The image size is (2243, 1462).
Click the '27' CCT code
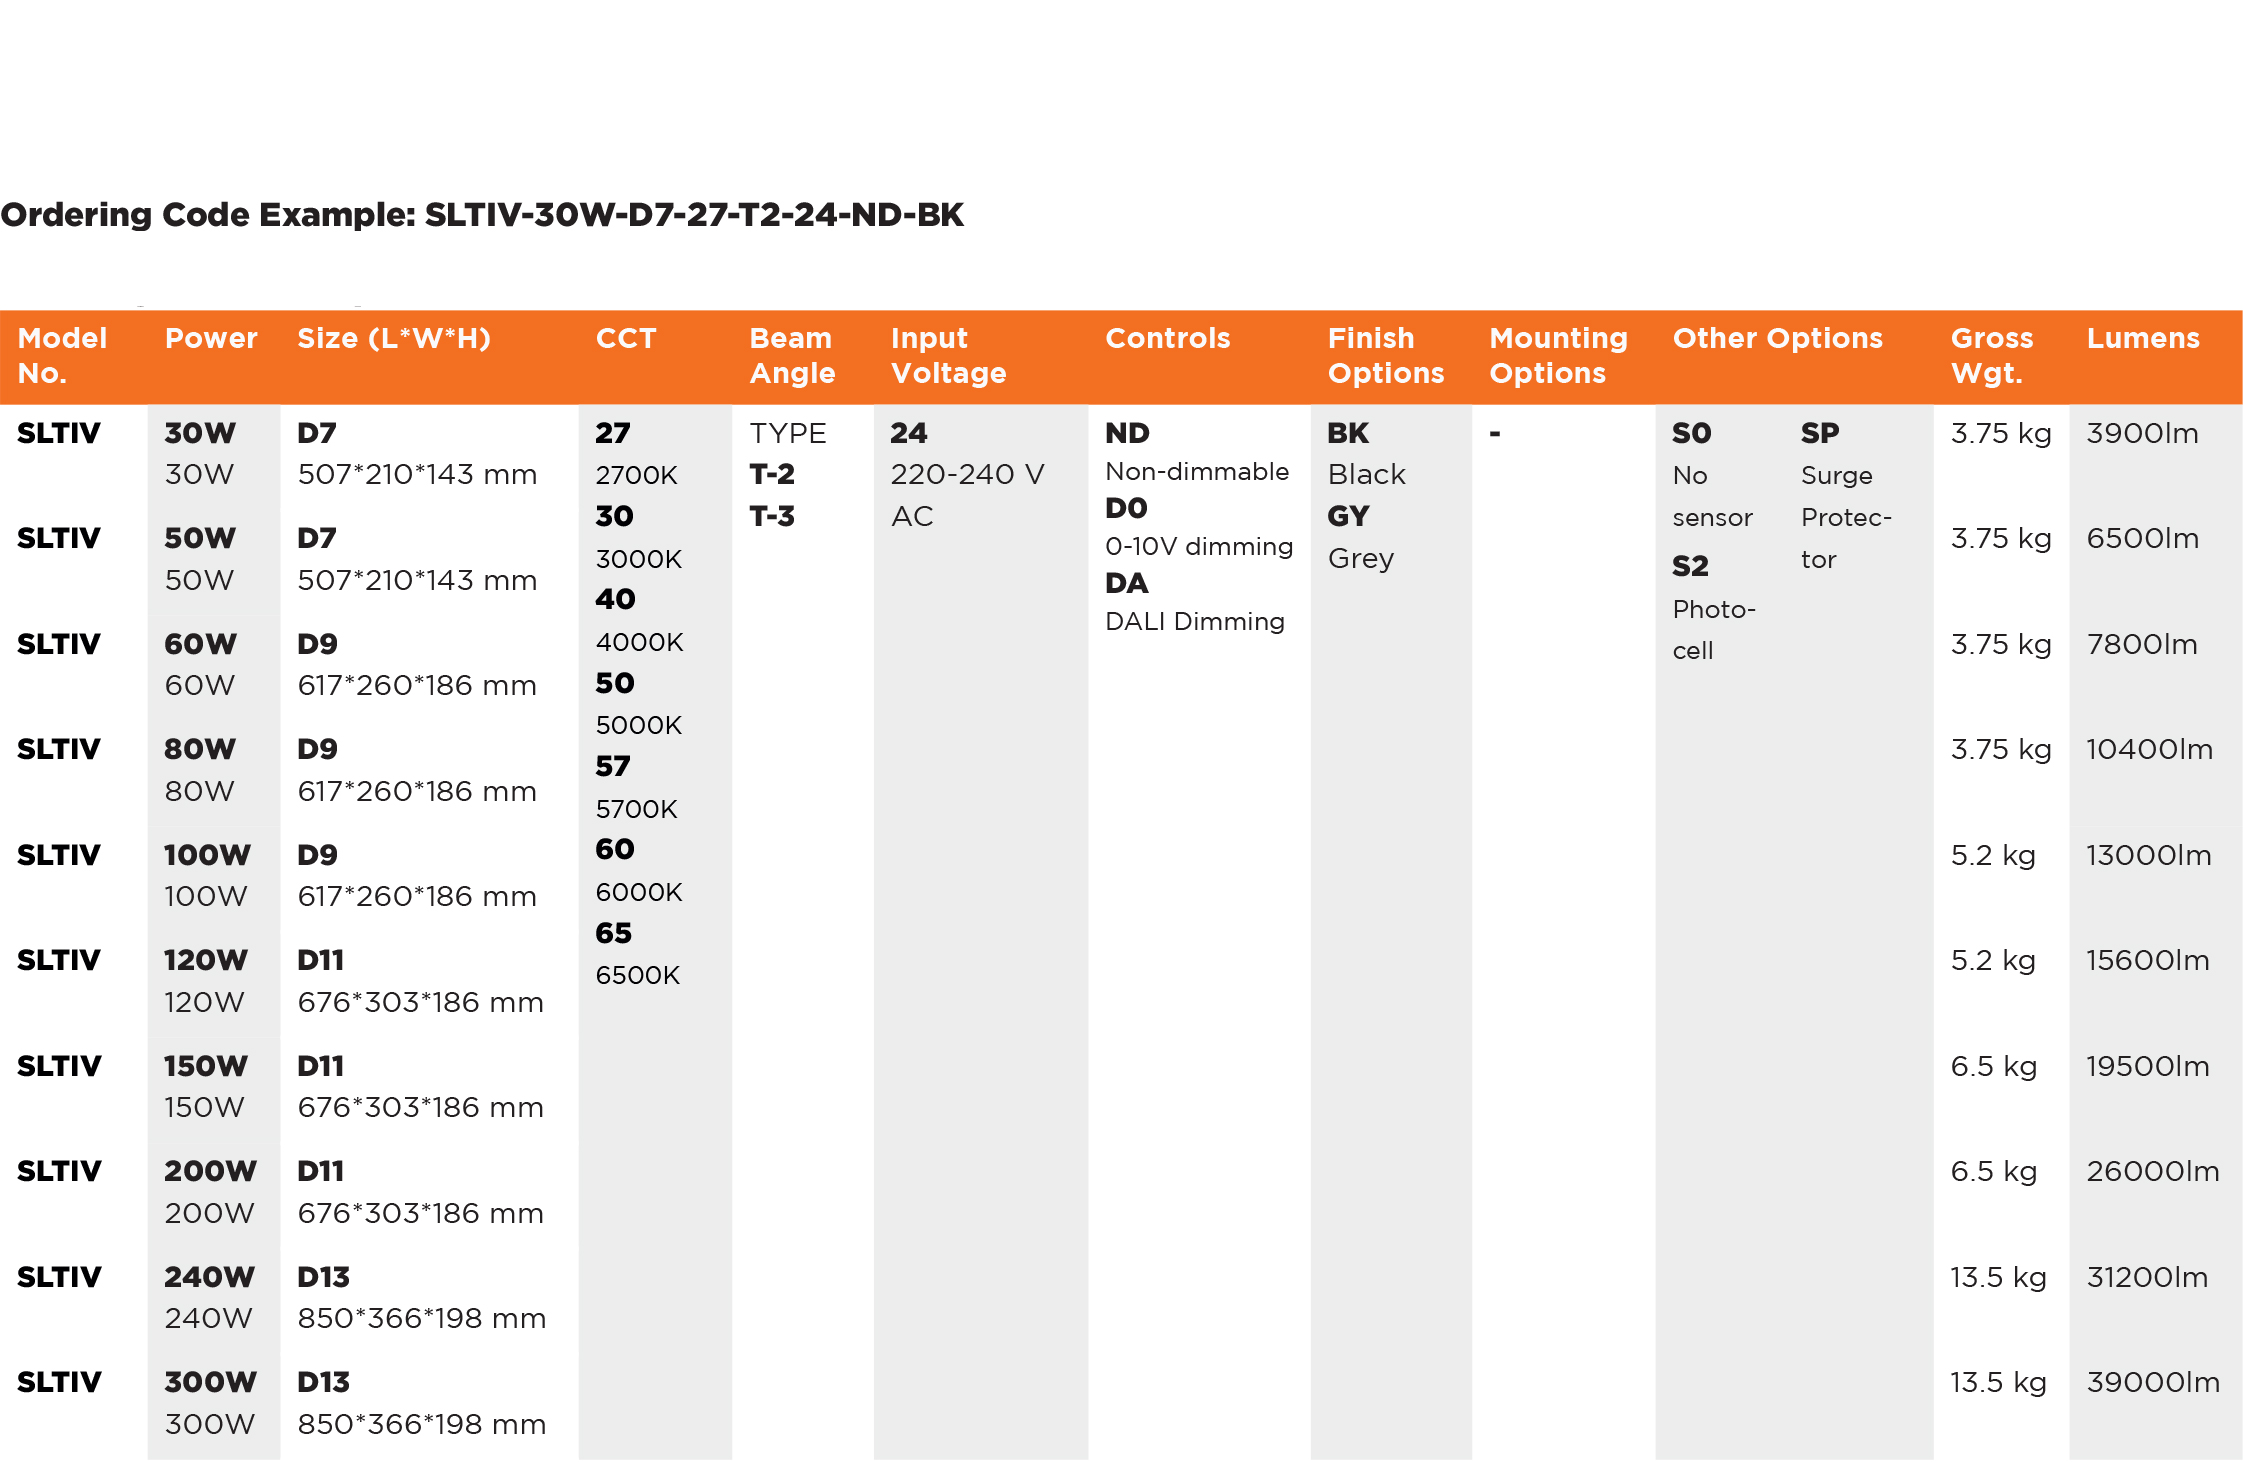coord(613,433)
